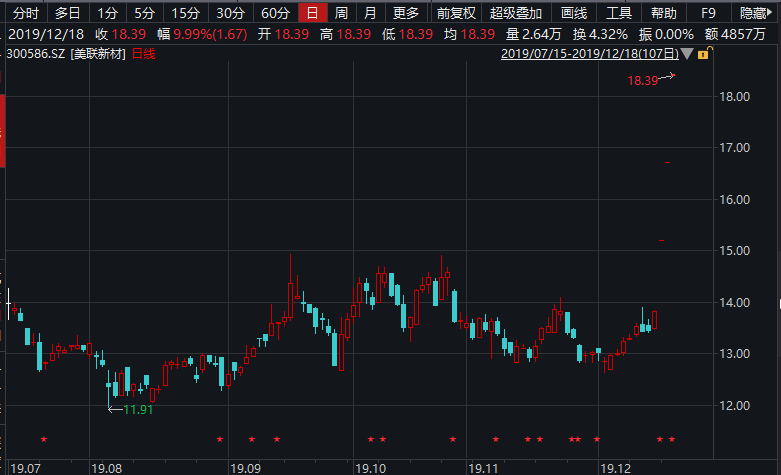Click the 19.10 date axis label

(371, 469)
